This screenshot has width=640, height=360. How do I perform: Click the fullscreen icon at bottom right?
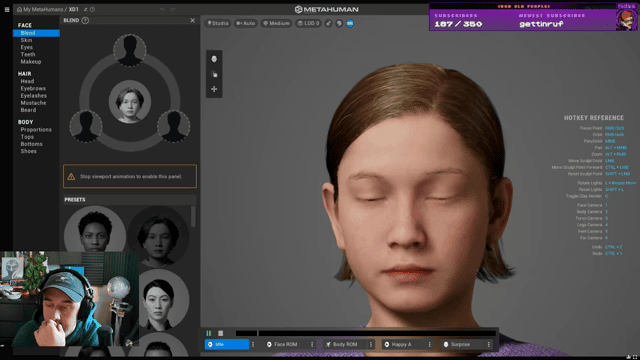tap(635, 357)
